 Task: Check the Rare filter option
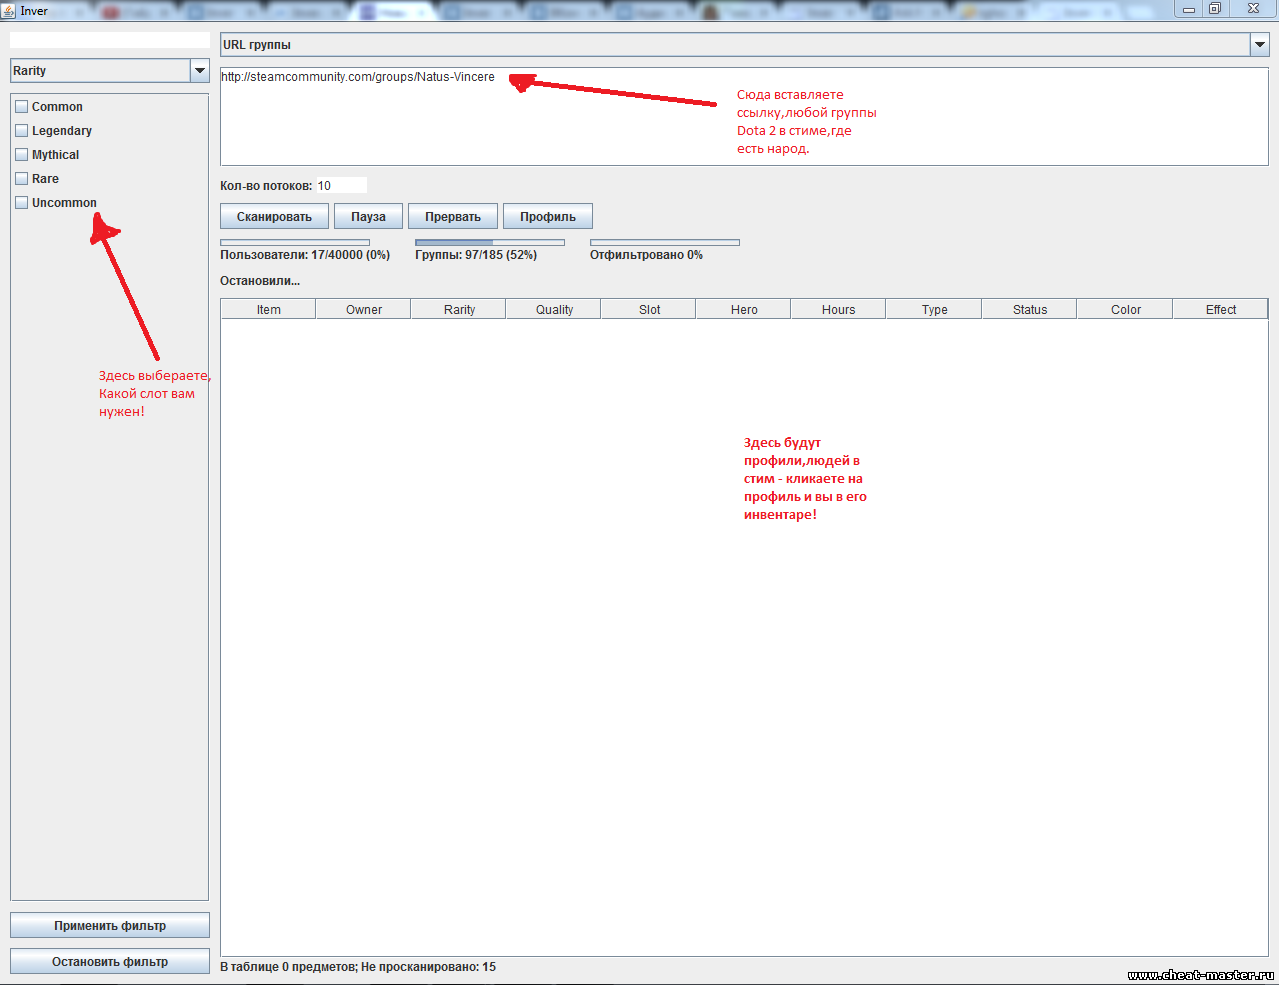22,179
